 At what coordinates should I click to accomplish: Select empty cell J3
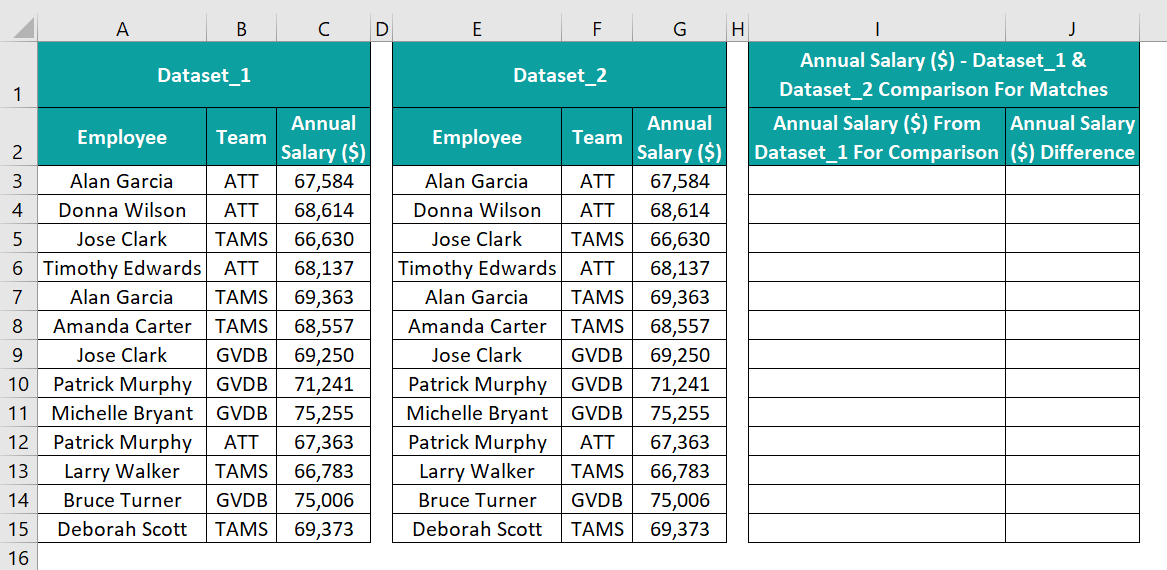pyautogui.click(x=1072, y=181)
